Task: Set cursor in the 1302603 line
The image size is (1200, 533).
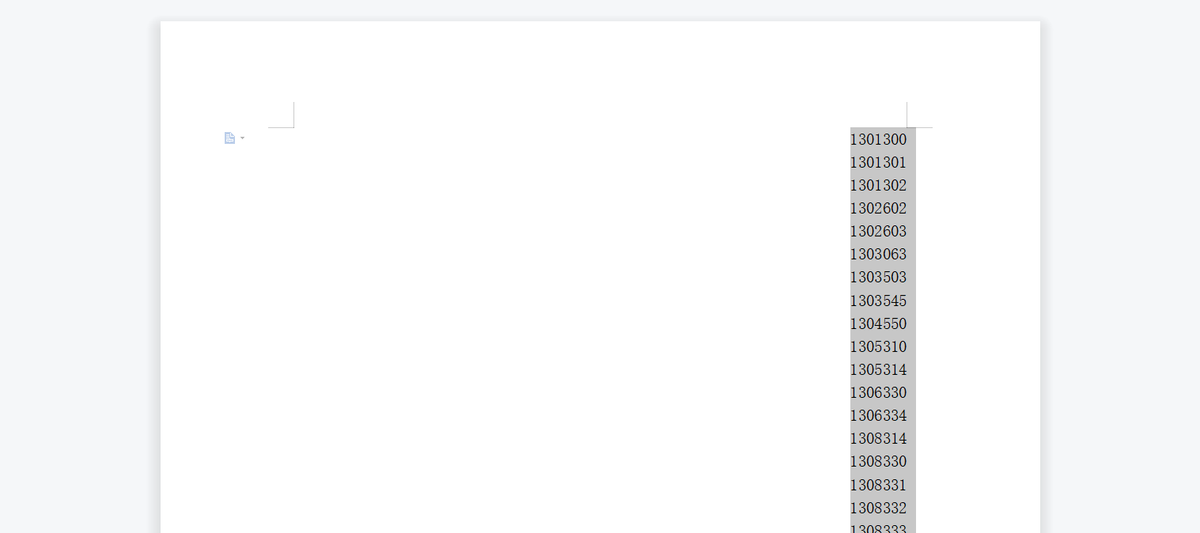Action: coord(878,231)
